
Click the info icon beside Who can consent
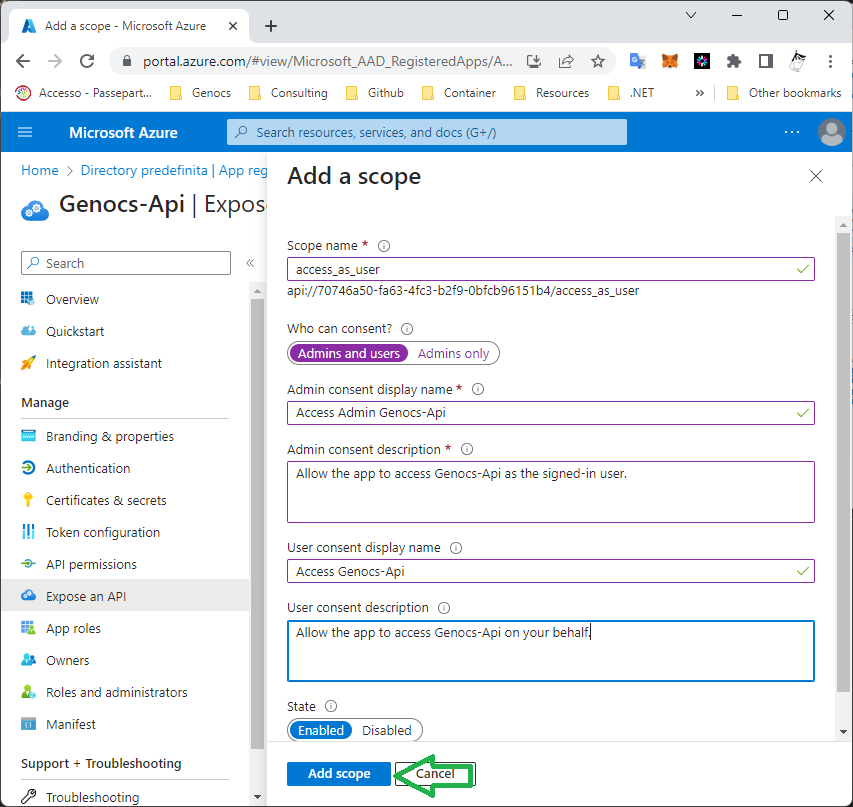[407, 329]
